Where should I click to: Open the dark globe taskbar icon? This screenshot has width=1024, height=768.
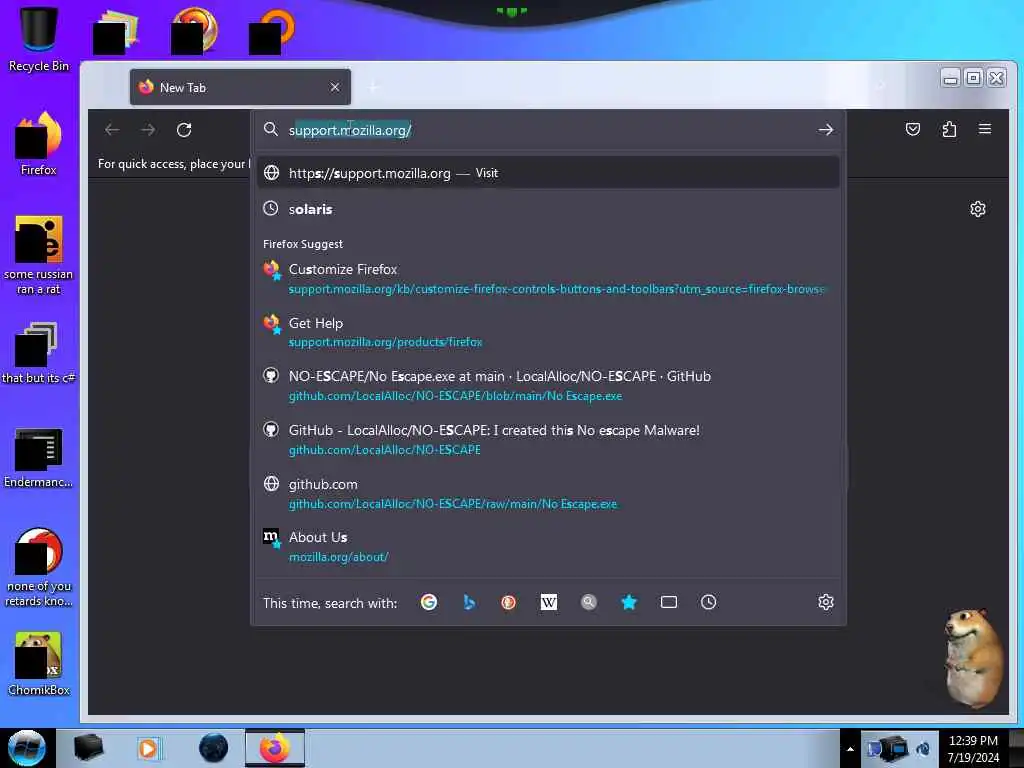click(214, 748)
